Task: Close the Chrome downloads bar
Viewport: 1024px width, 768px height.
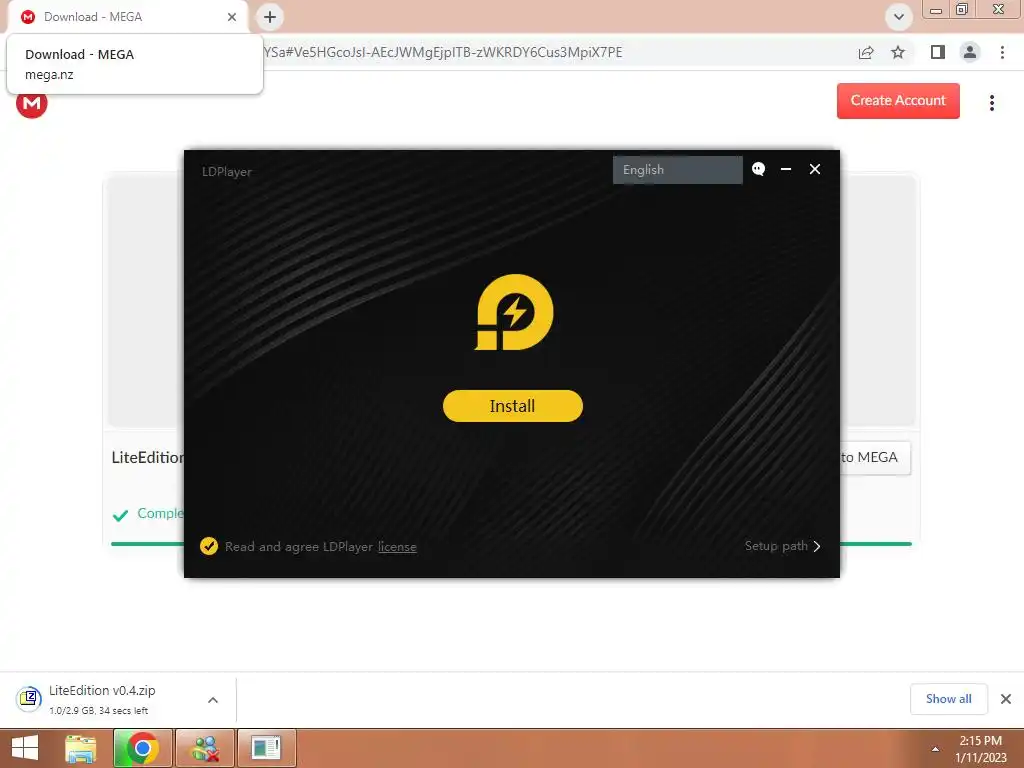Action: coord(1006,699)
